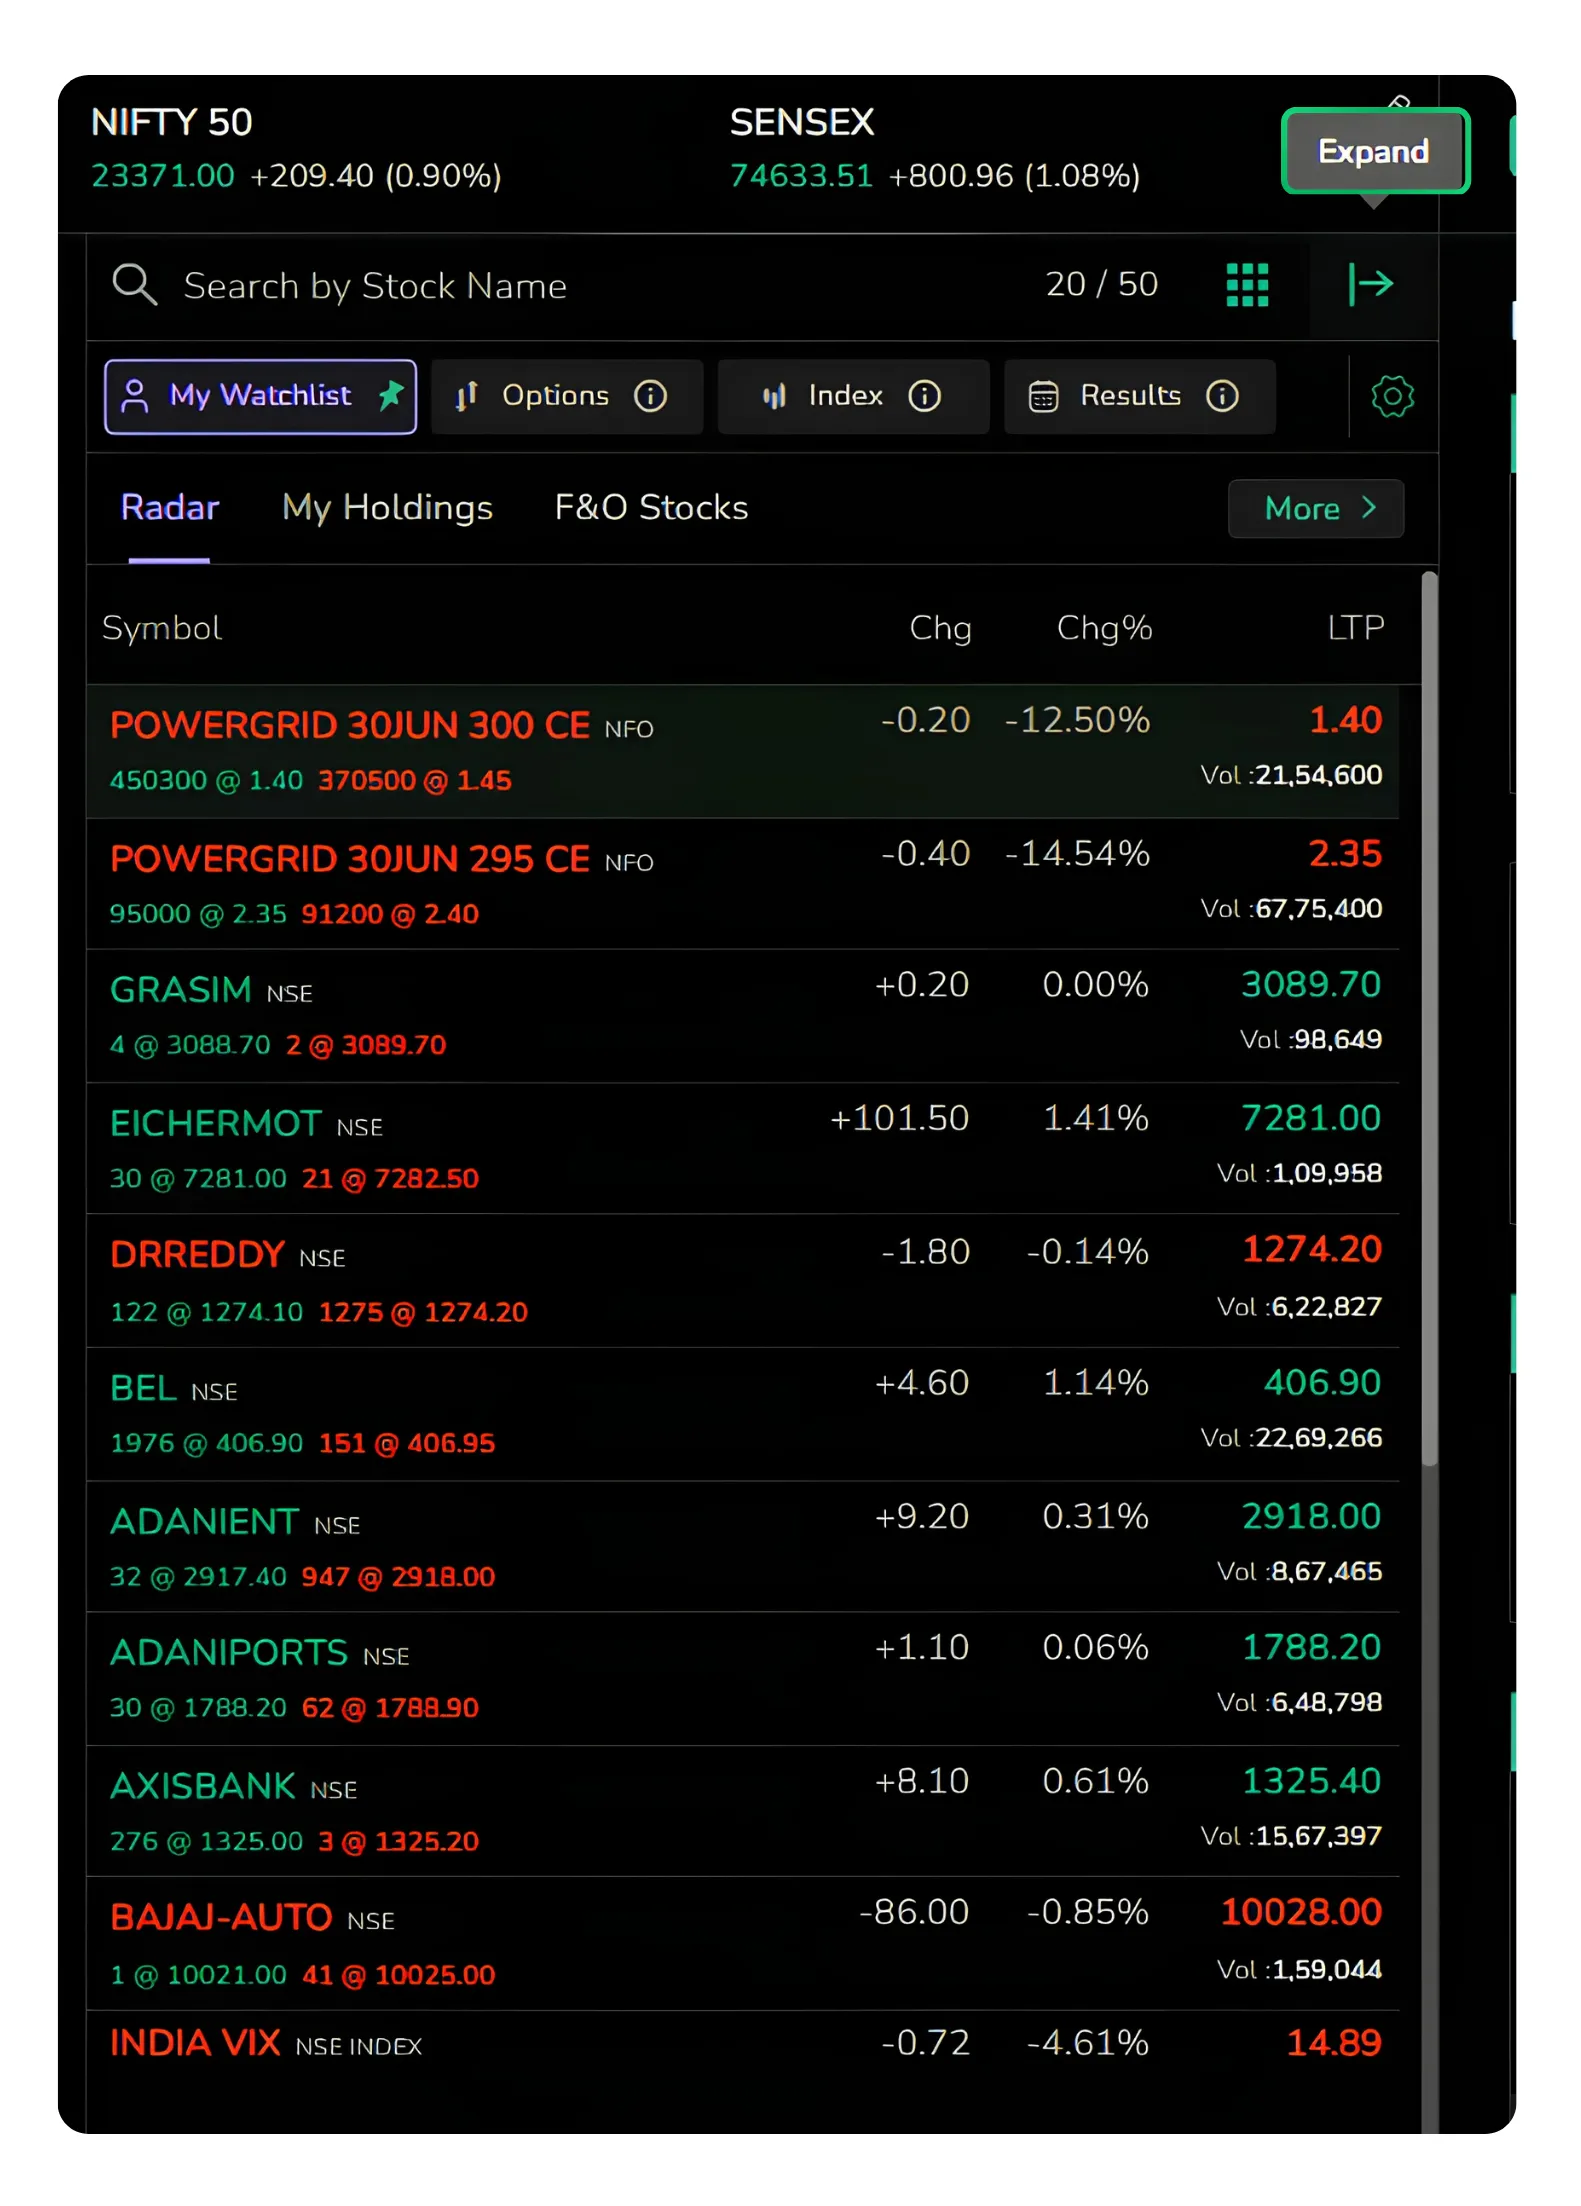Sort by the LTP column header

1355,628
